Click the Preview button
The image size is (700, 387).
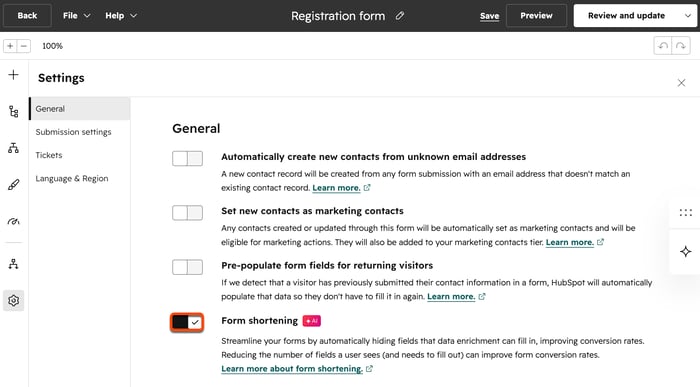coord(536,16)
